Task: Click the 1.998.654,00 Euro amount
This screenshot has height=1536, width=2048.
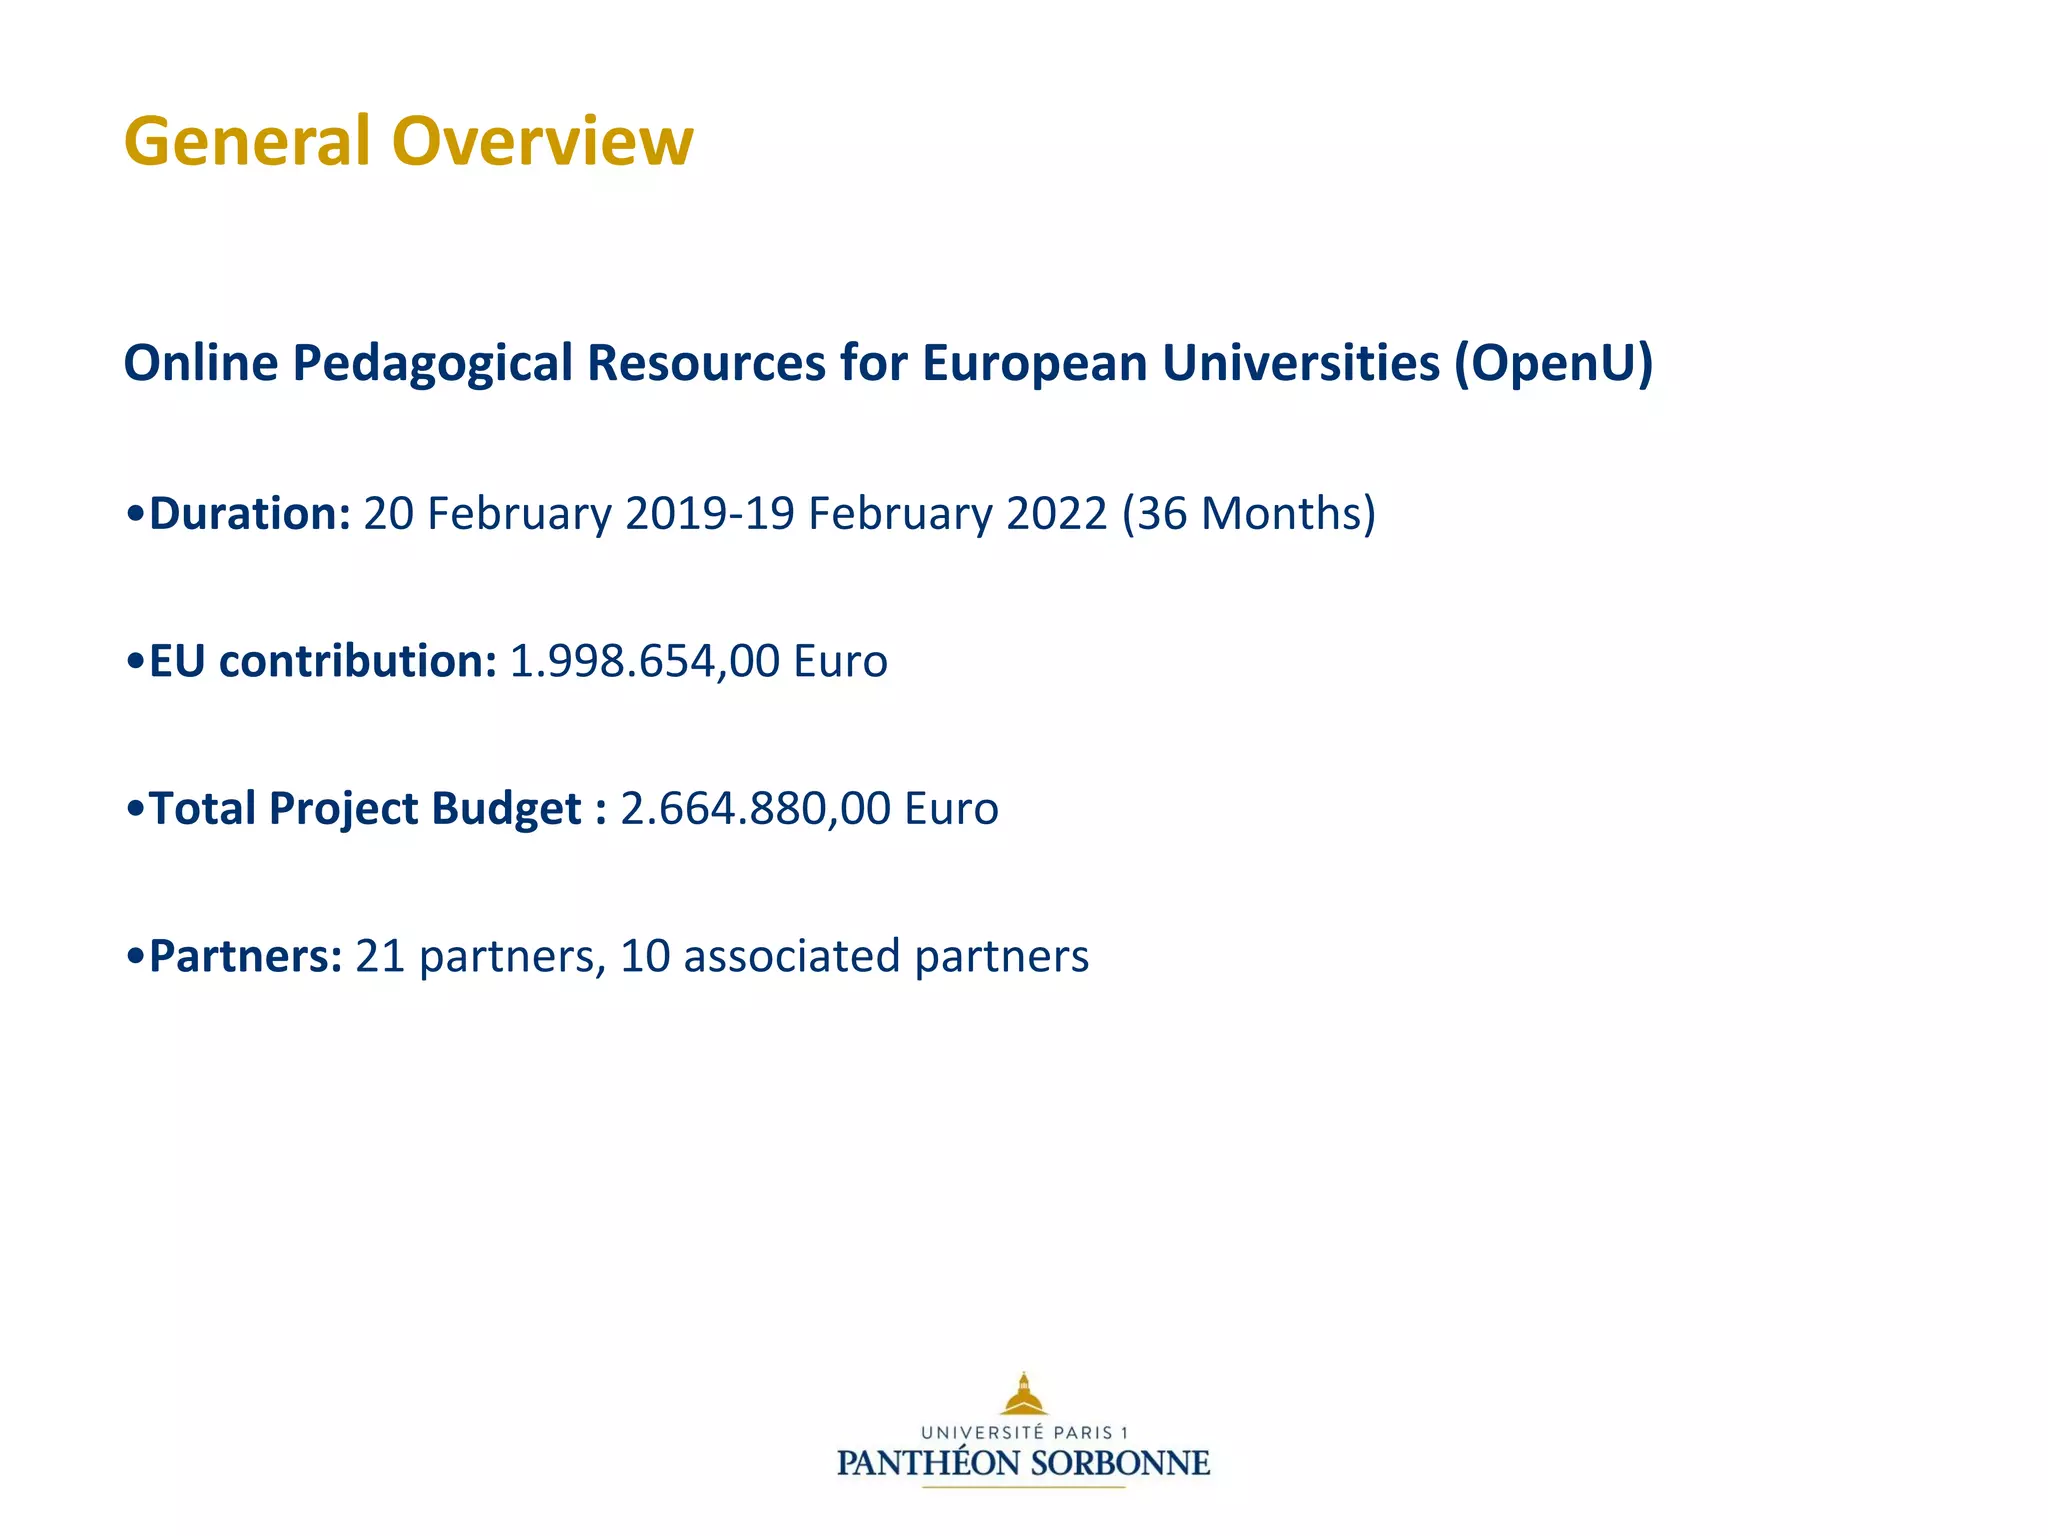Action: pos(698,661)
